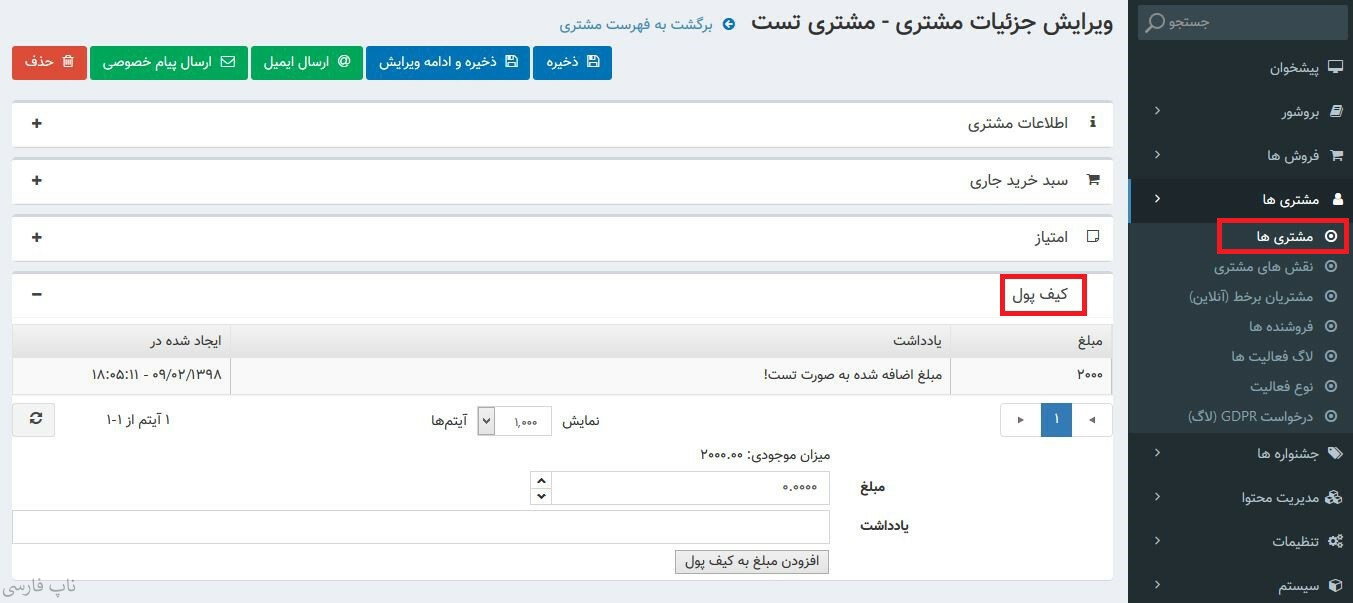Click the یادداشت note text field

[421, 527]
